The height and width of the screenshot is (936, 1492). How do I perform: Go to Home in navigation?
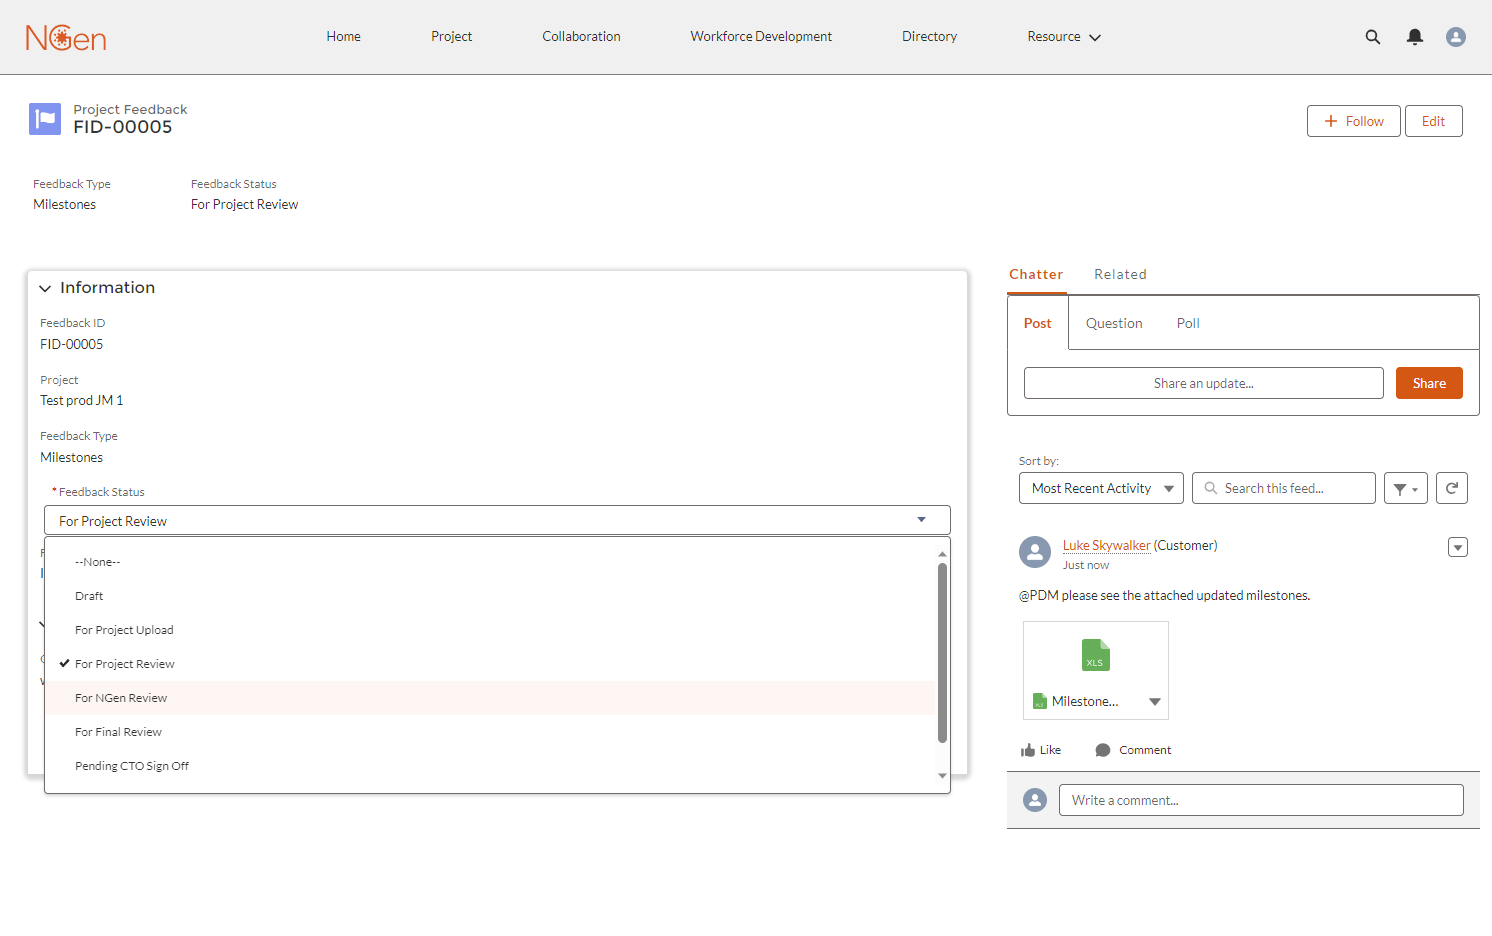coord(343,37)
